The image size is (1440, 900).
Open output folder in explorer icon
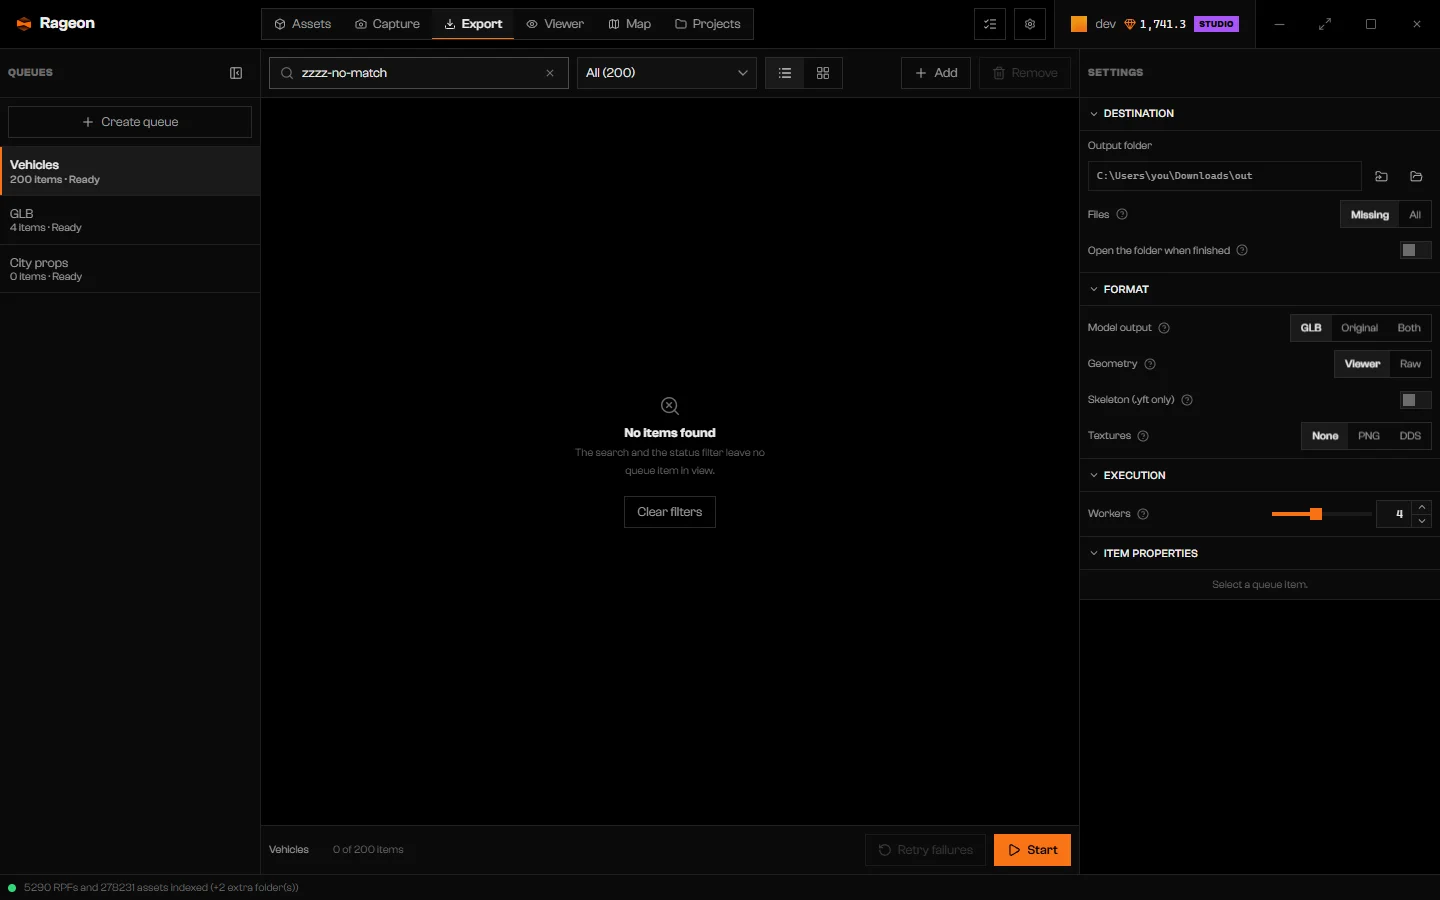[1416, 176]
